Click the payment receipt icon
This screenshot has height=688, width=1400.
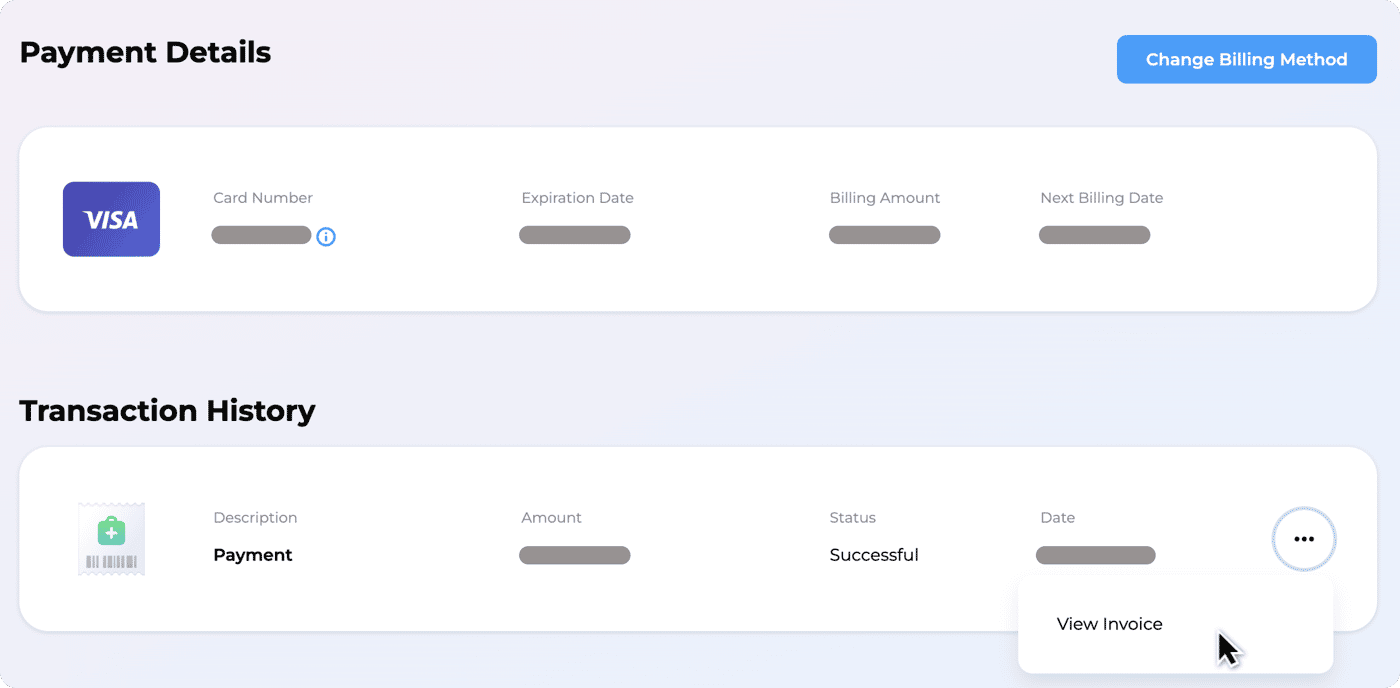(111, 539)
